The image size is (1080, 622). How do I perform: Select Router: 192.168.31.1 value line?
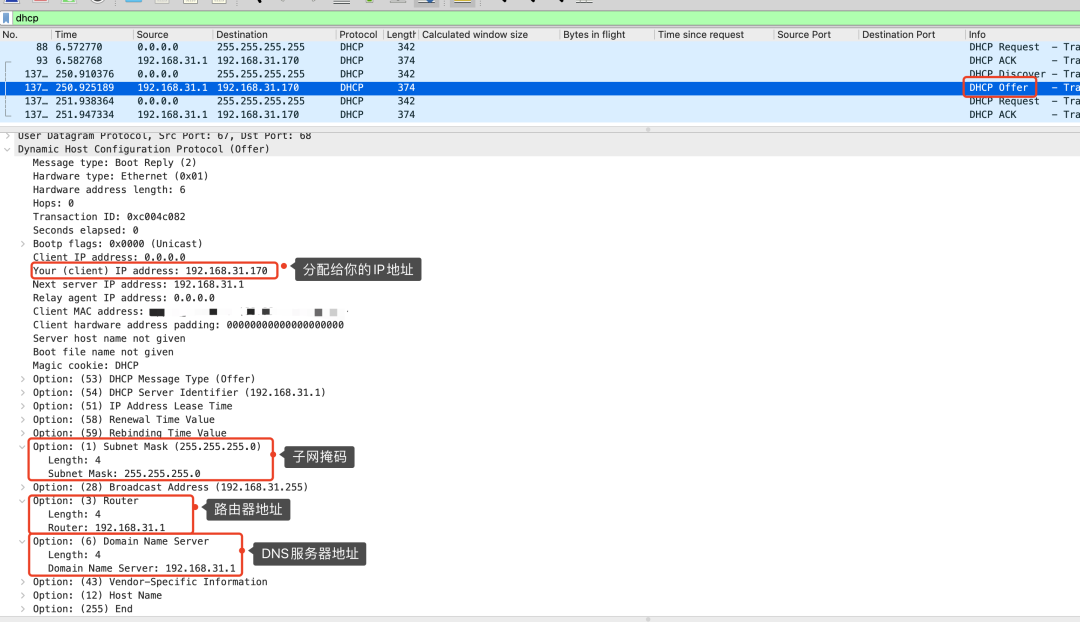click(x=106, y=528)
